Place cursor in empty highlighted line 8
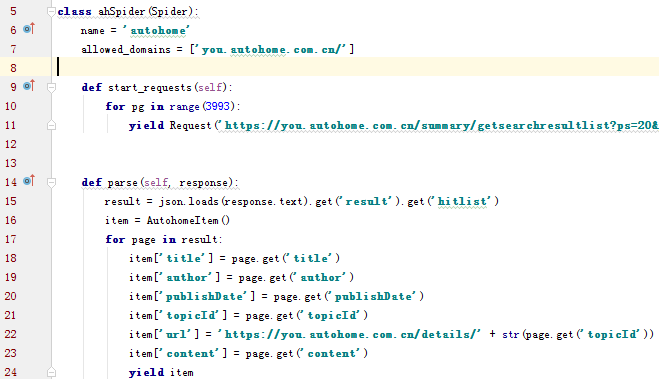The width and height of the screenshot is (659, 379). click(x=357, y=67)
